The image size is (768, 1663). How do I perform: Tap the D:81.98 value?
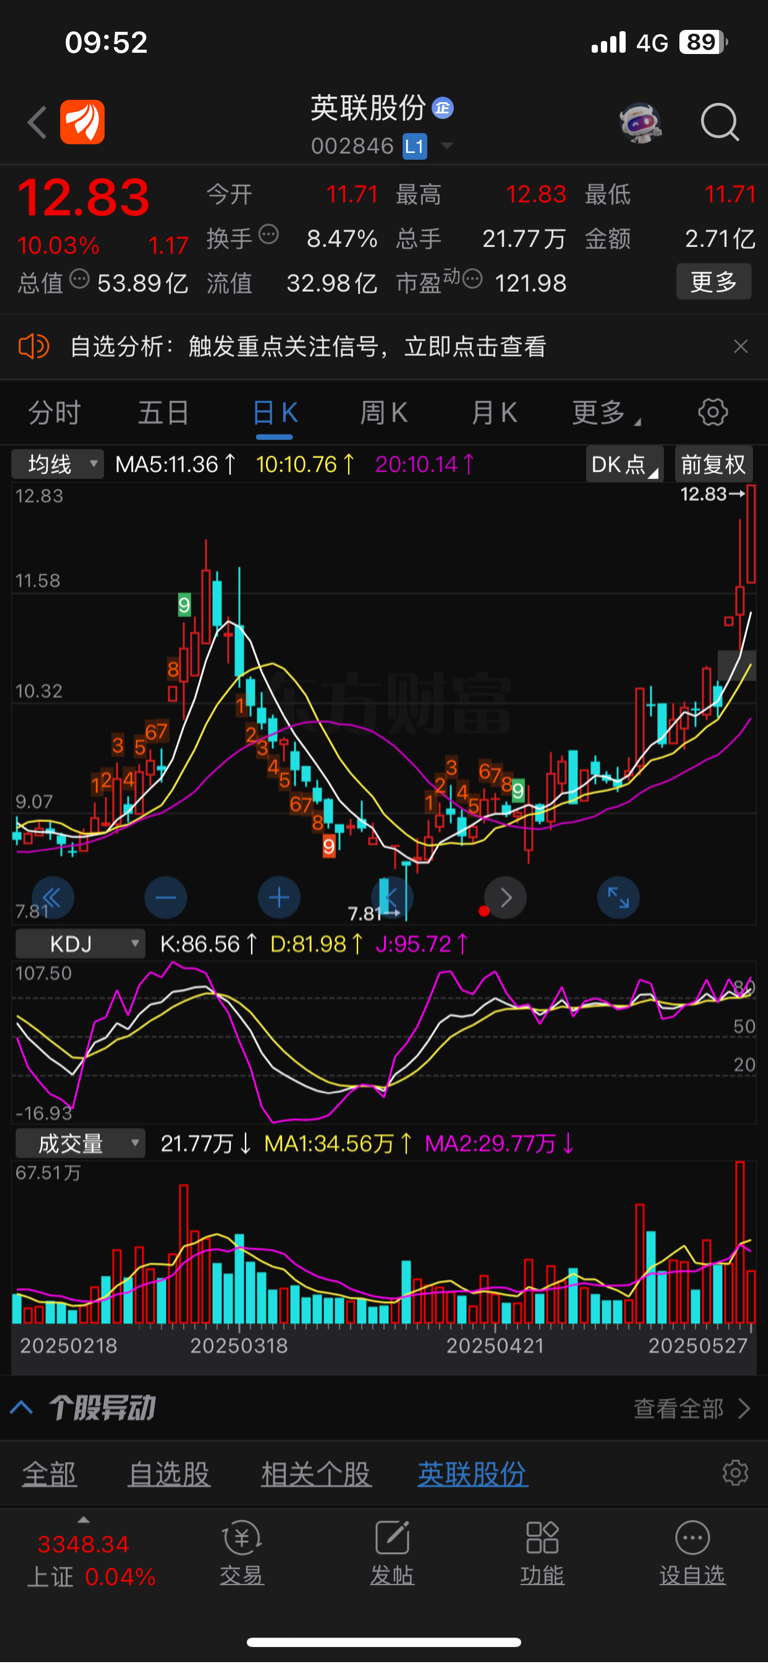tap(316, 944)
